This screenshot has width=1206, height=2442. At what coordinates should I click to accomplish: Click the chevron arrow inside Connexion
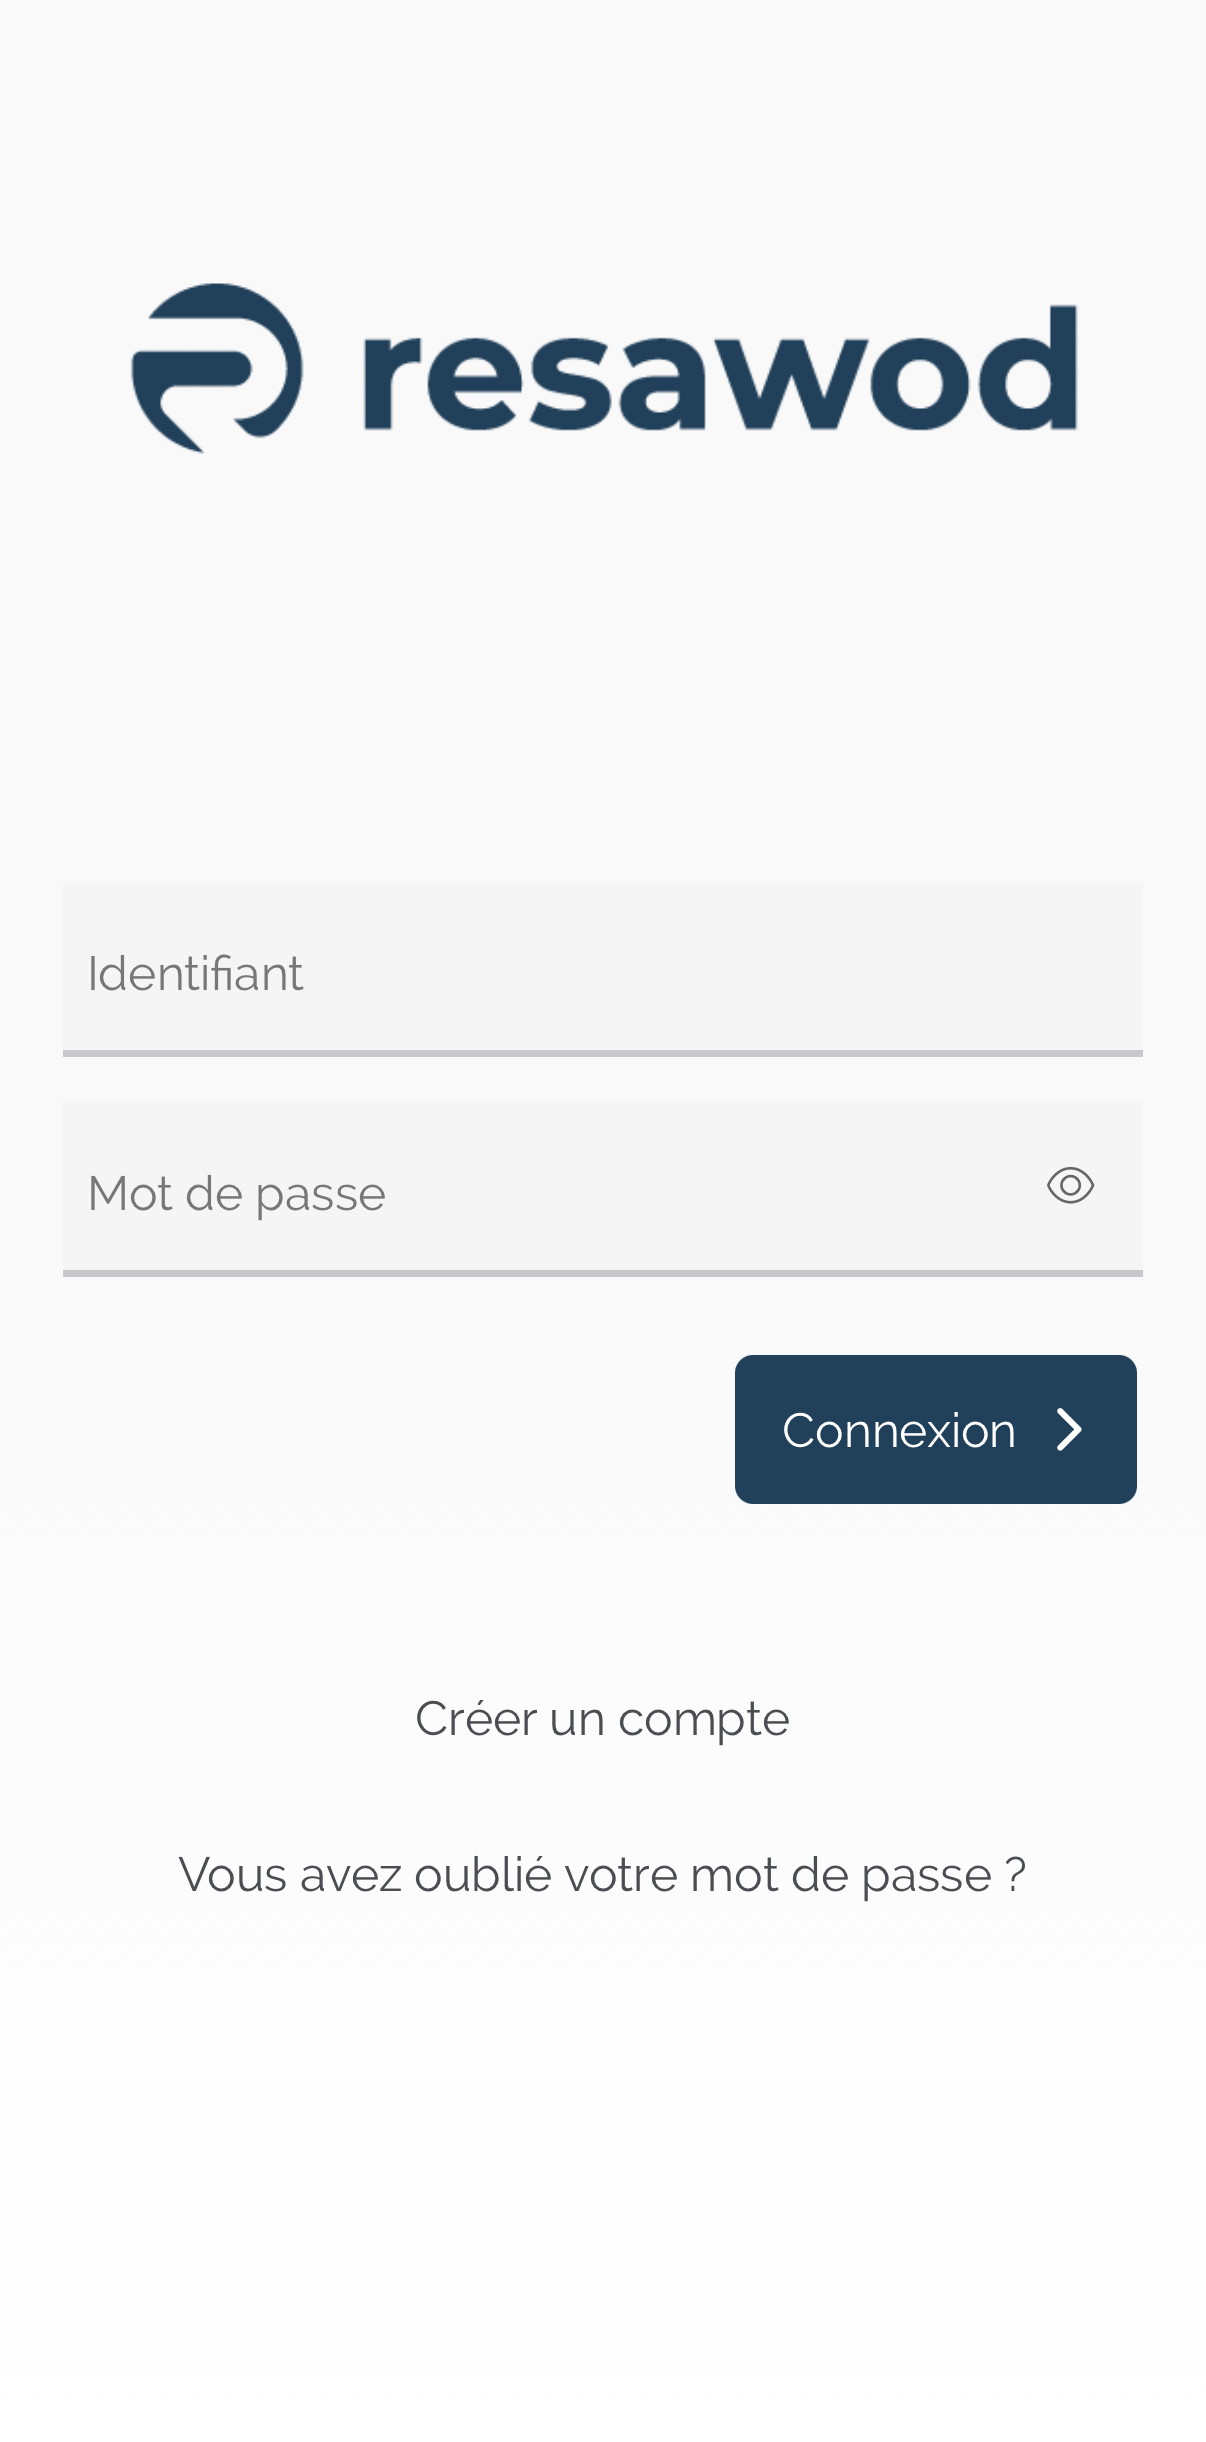coord(1070,1430)
